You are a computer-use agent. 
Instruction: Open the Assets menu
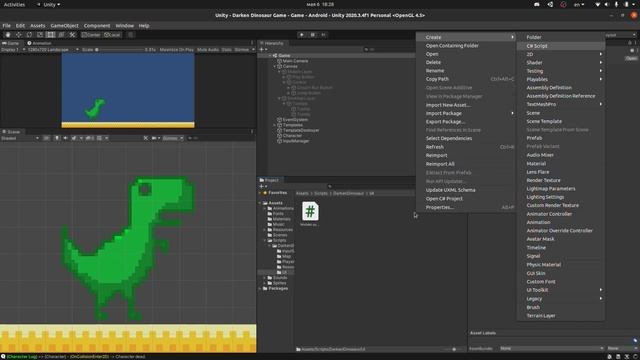[38, 25]
